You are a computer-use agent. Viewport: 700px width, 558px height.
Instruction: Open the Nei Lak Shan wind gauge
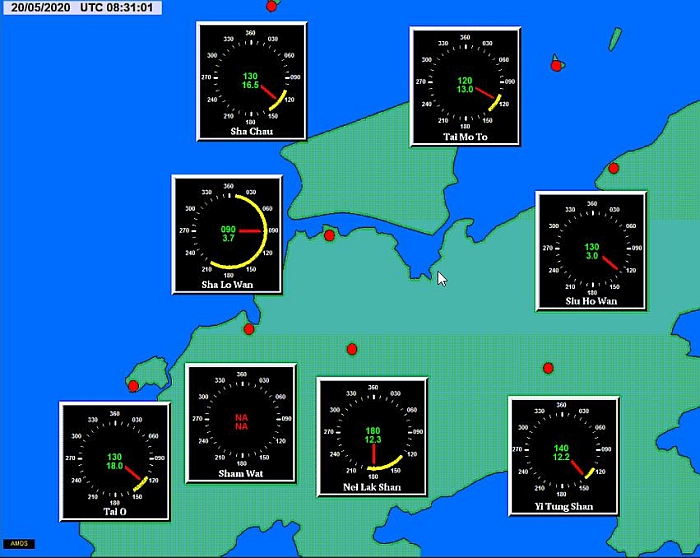[x=372, y=437]
